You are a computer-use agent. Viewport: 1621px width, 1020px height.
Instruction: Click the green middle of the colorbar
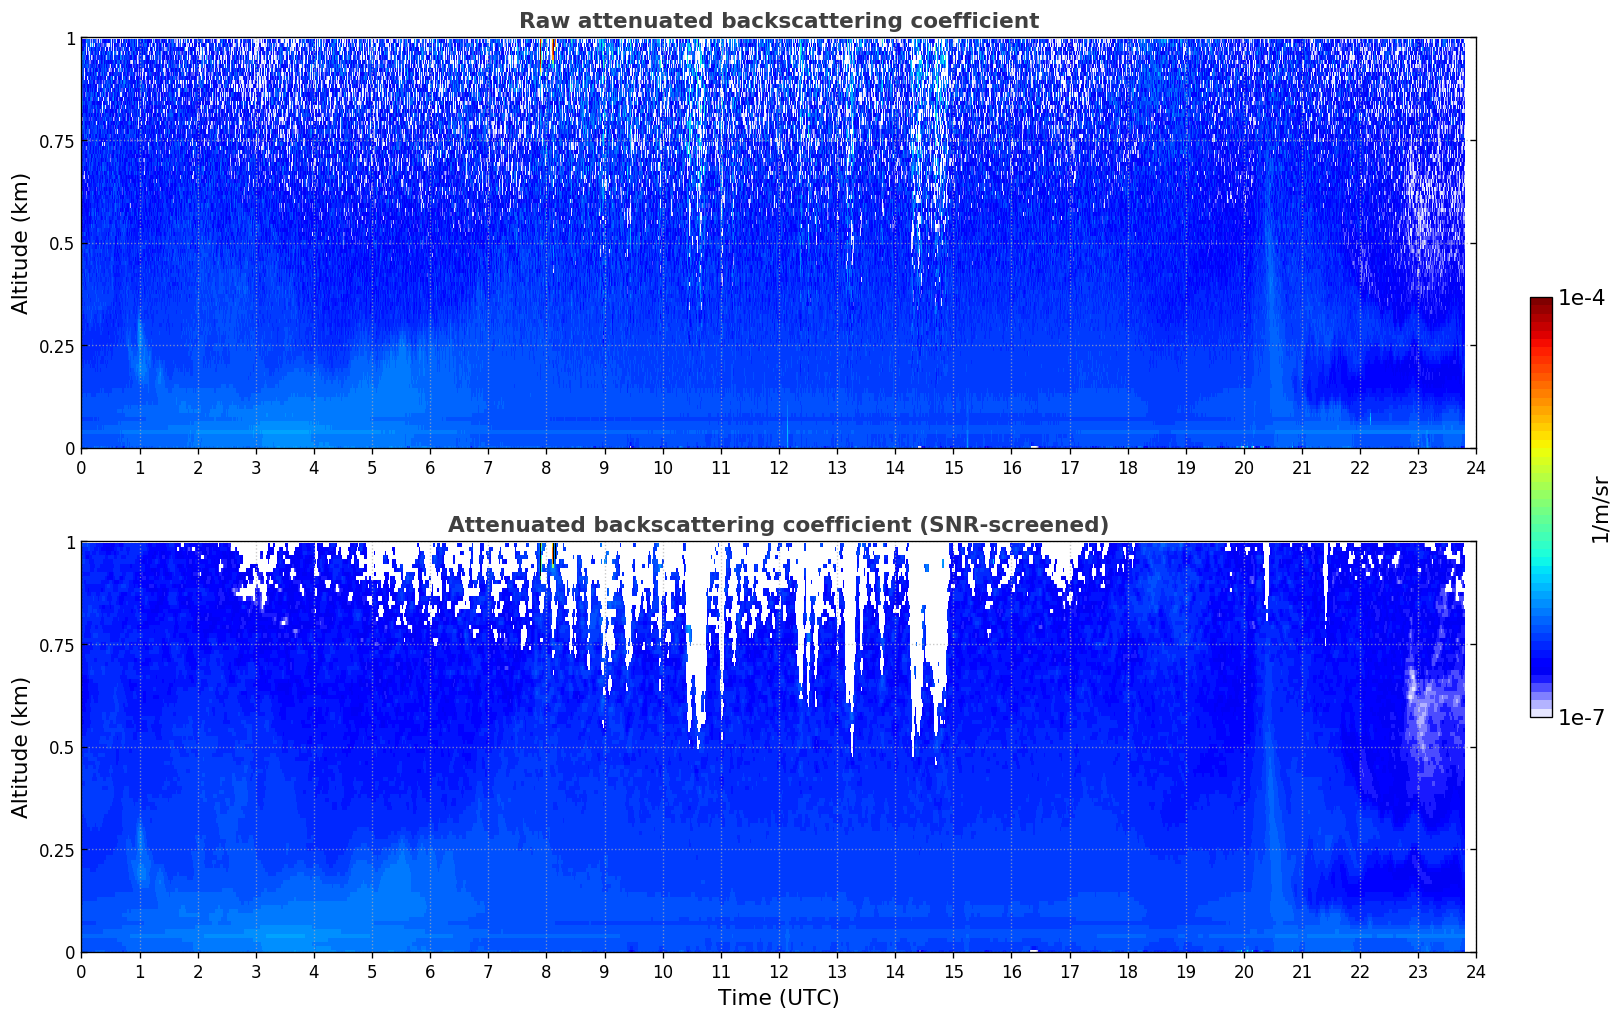point(1541,500)
